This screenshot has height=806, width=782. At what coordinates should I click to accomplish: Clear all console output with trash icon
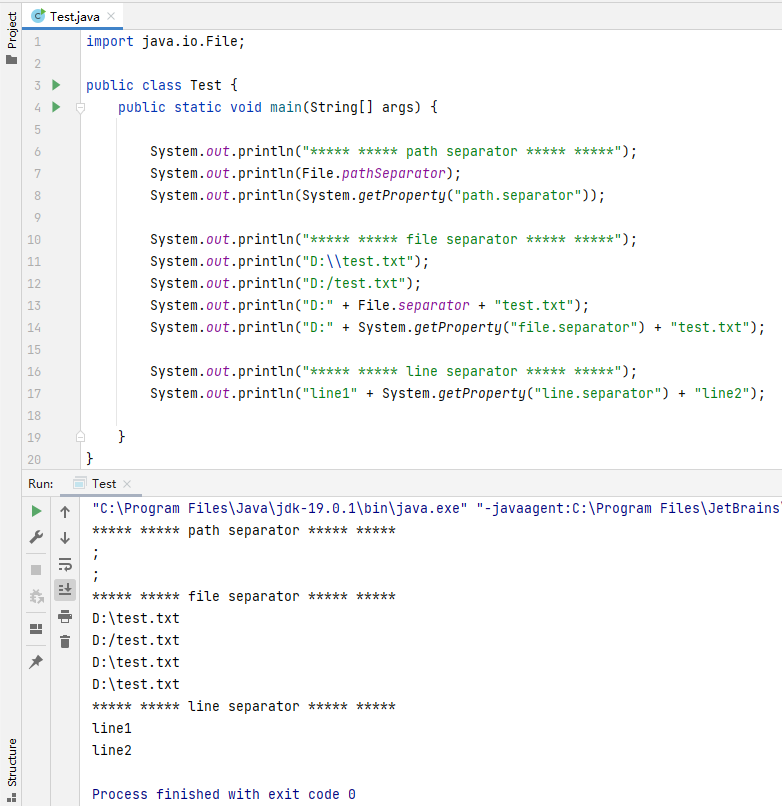65,641
